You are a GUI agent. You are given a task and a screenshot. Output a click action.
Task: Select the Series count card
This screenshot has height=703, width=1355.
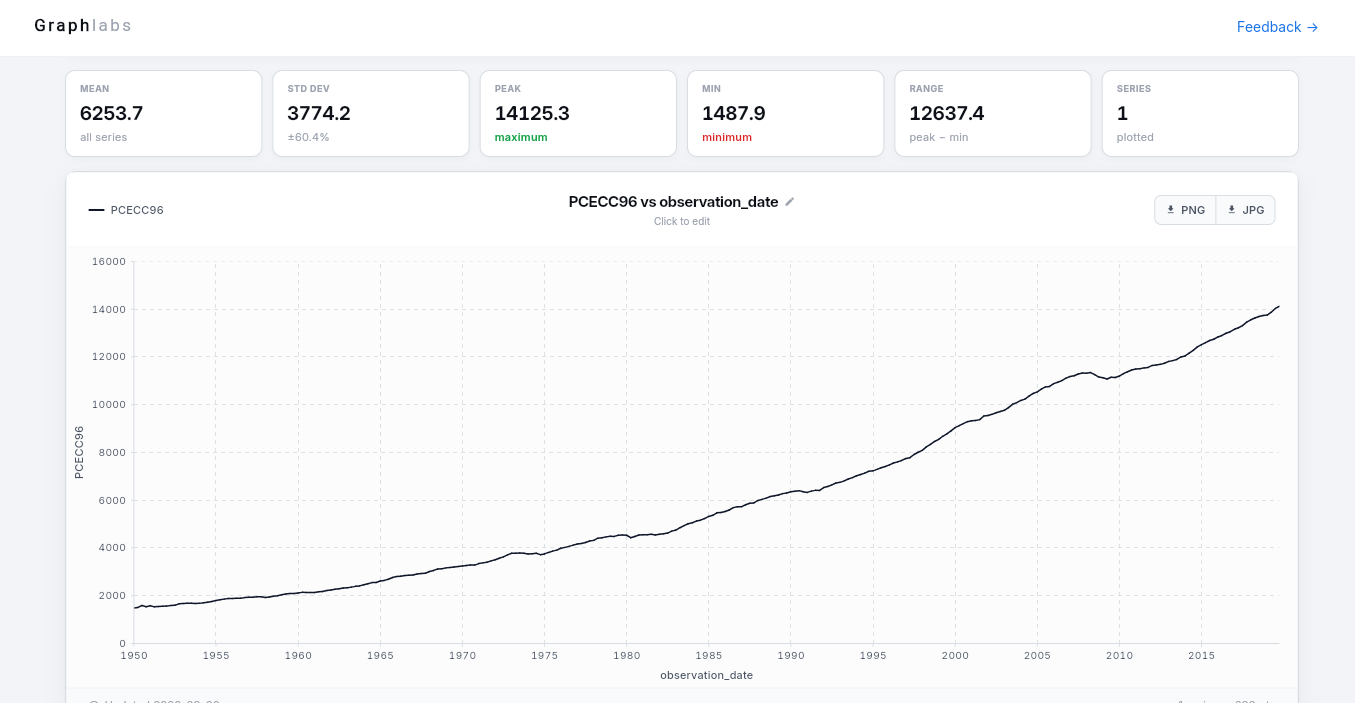(1199, 113)
